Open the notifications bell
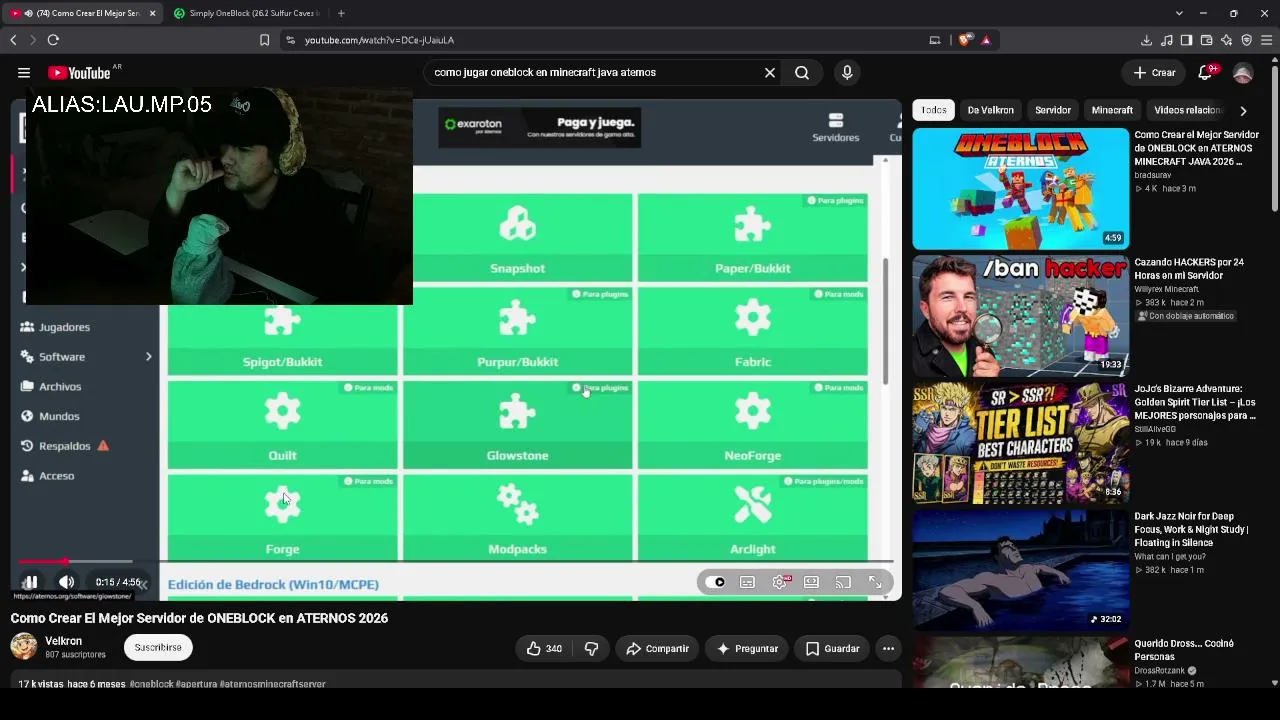 (x=1205, y=73)
